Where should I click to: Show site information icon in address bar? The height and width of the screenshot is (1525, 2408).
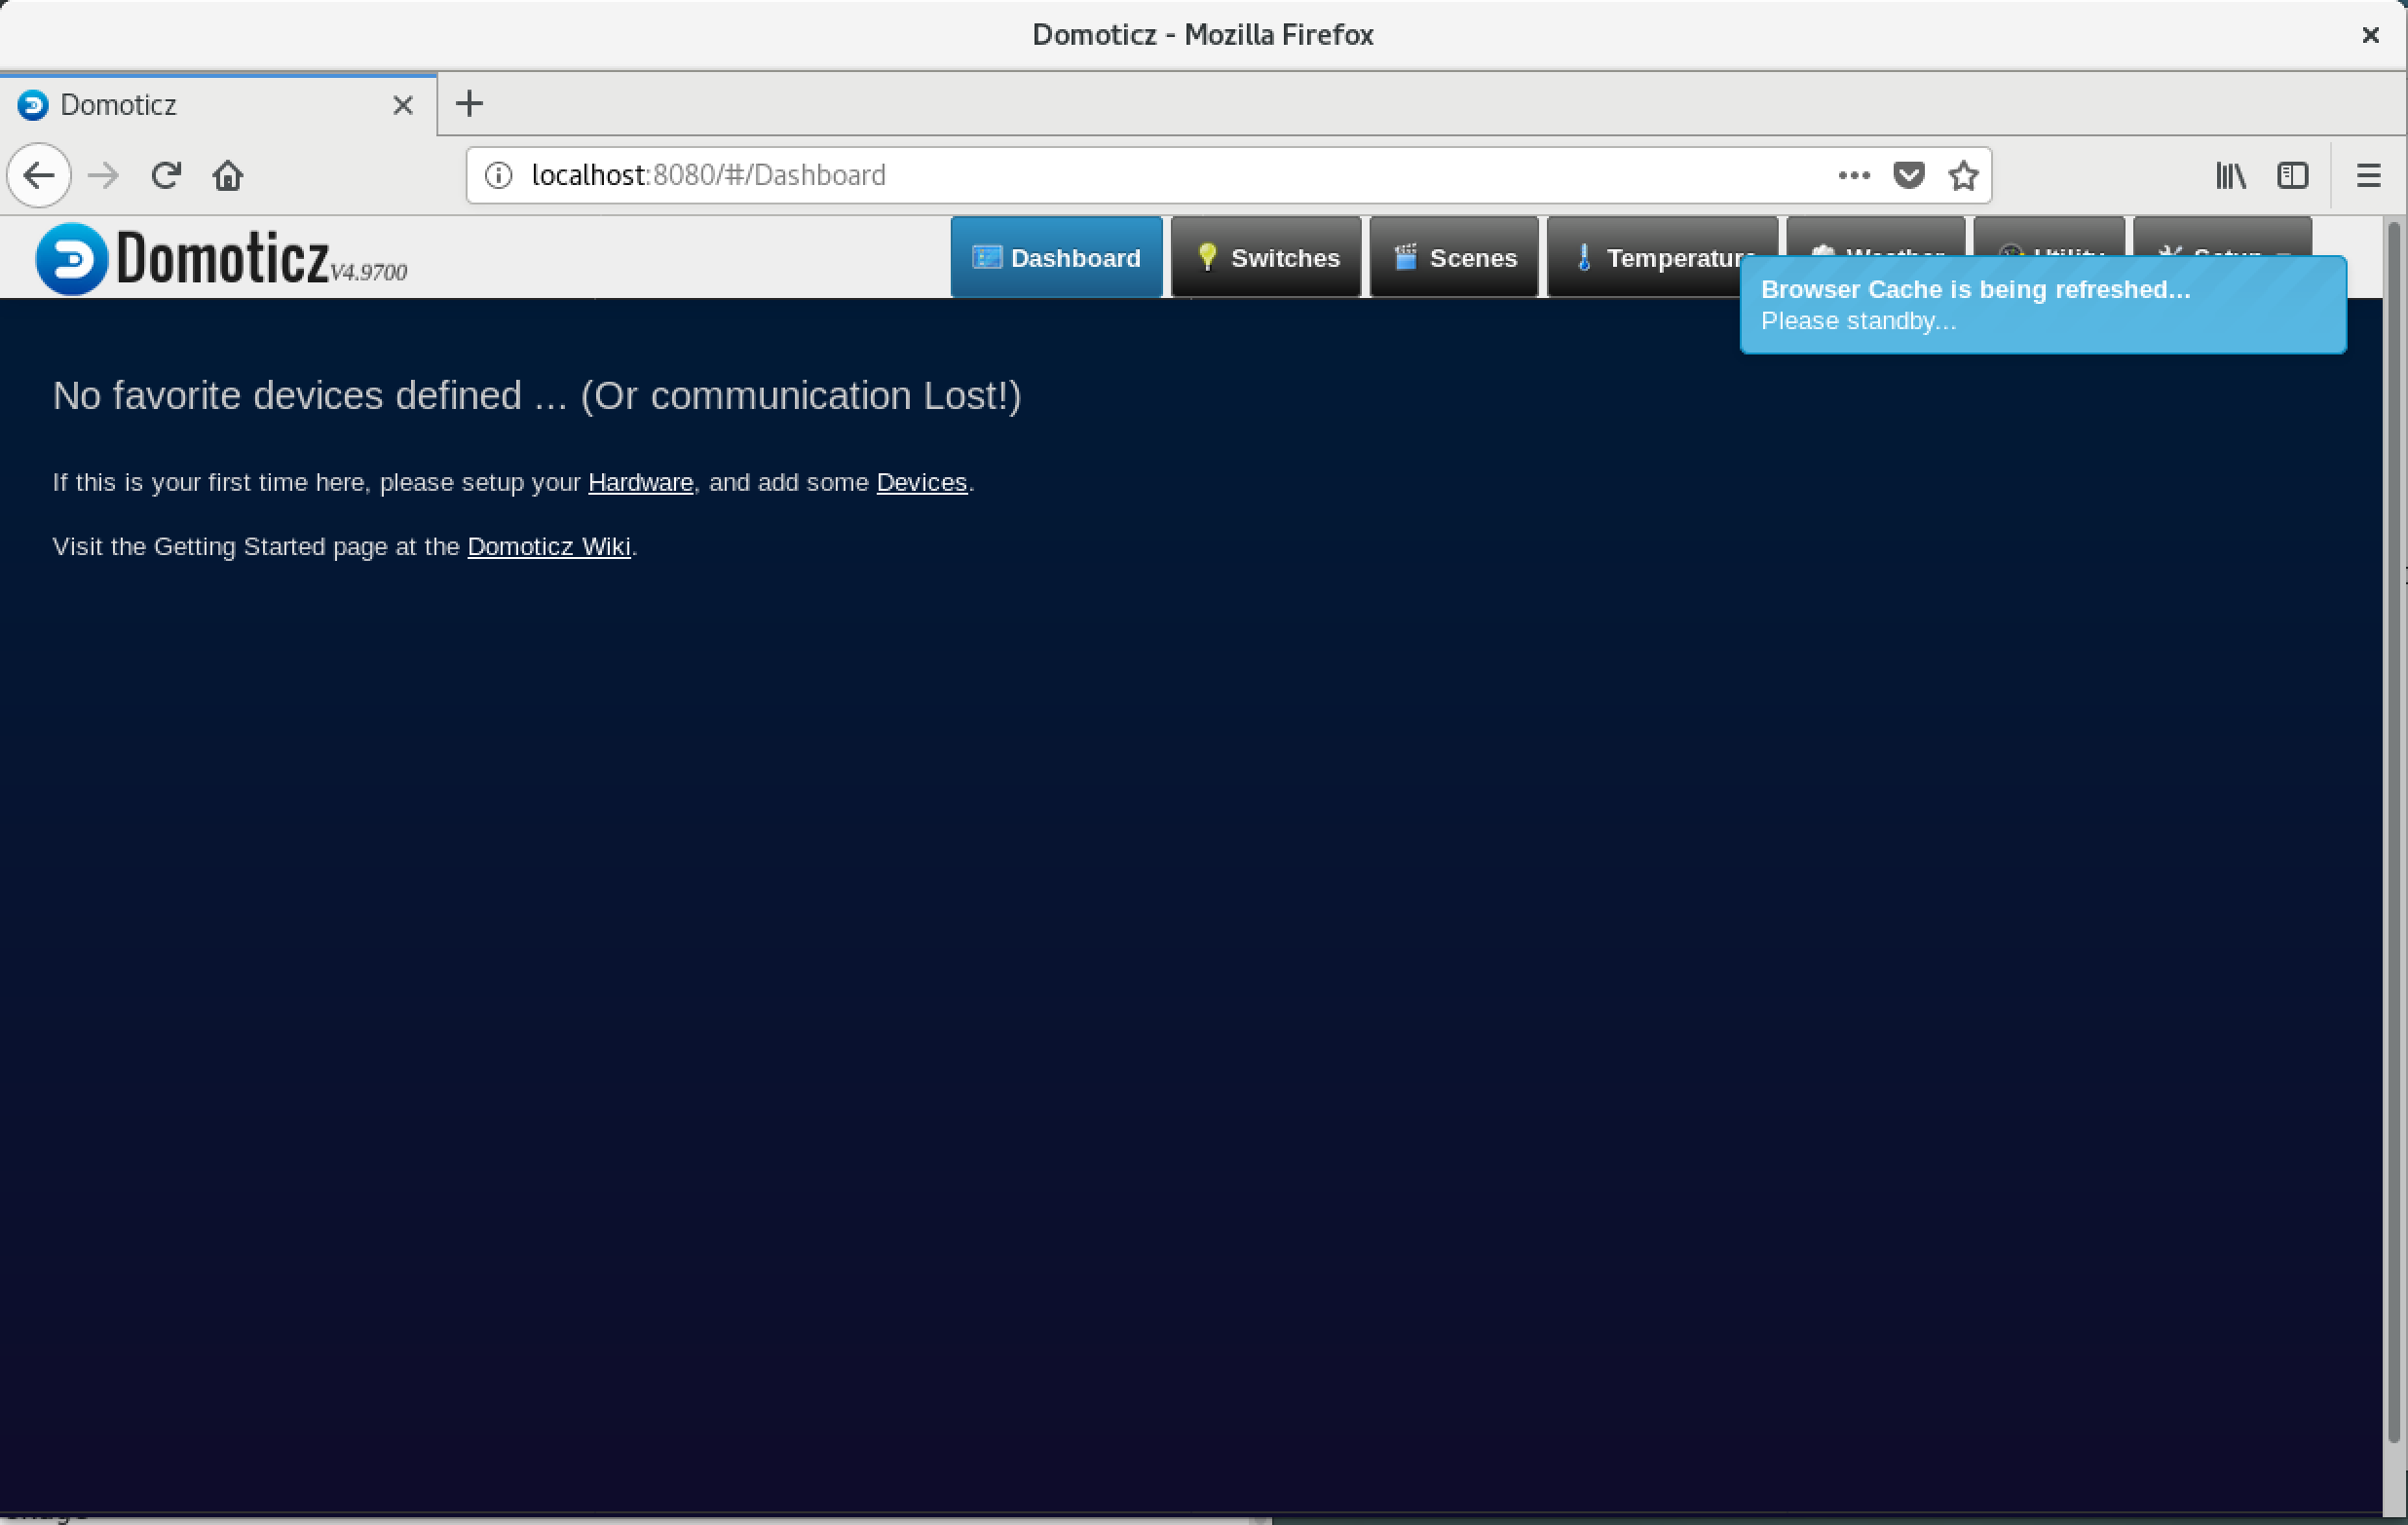498,176
